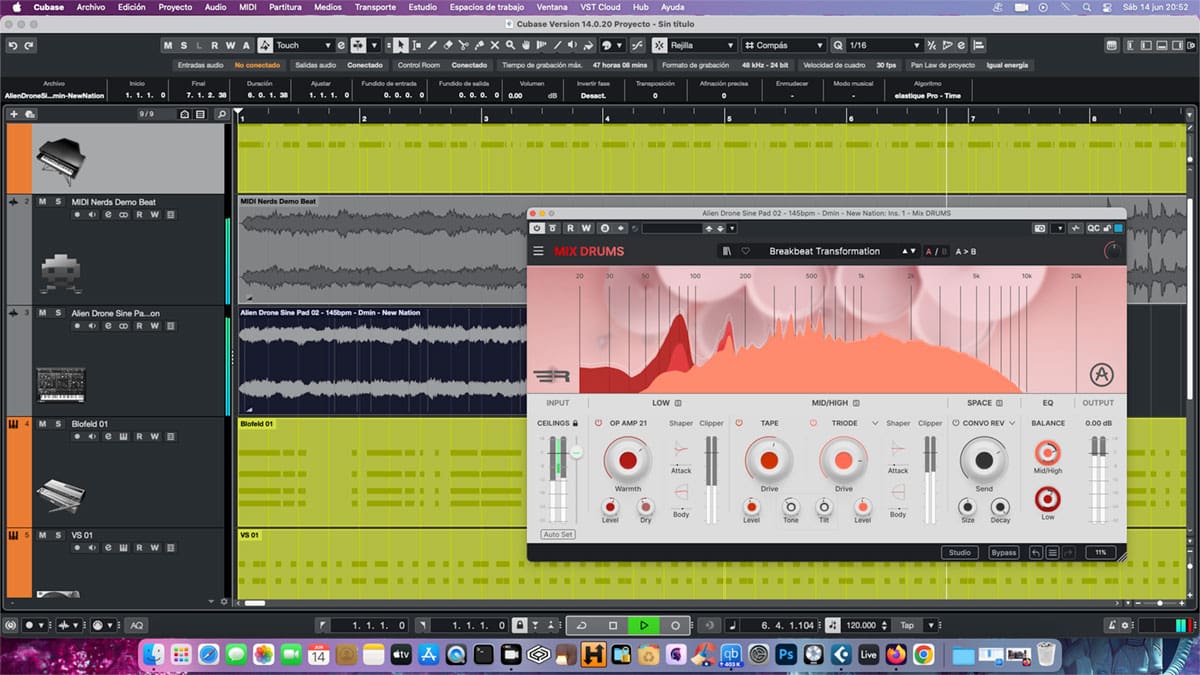Select the Glue tool
The width and height of the screenshot is (1200, 675).
[x=481, y=45]
